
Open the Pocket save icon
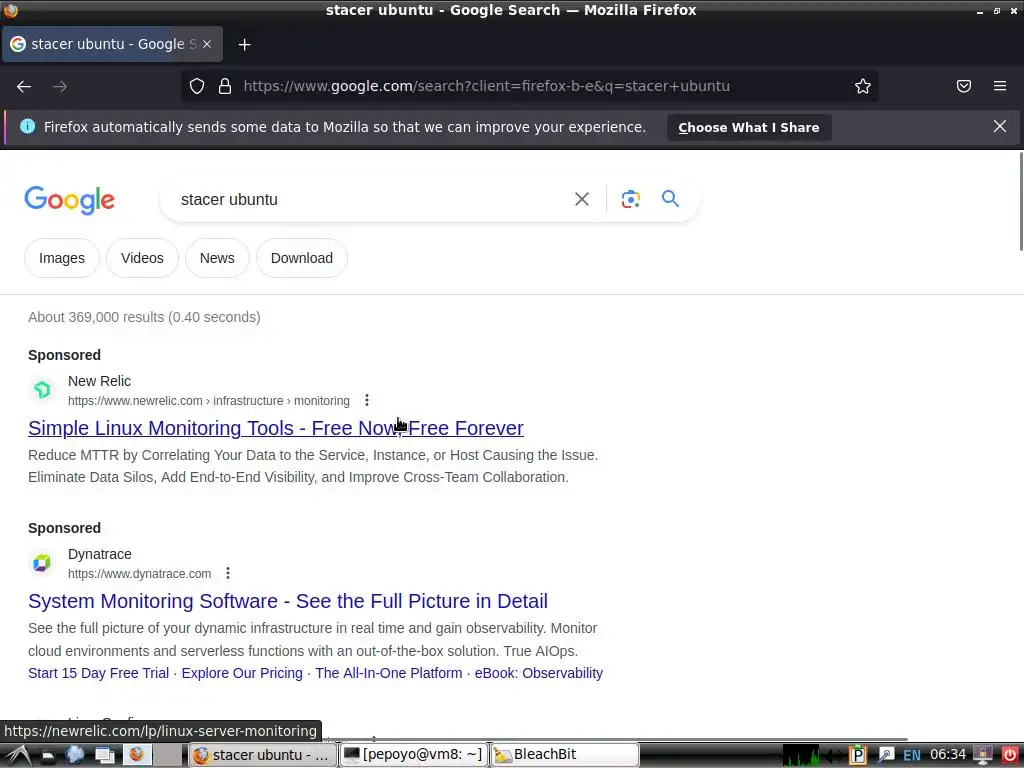tap(964, 86)
